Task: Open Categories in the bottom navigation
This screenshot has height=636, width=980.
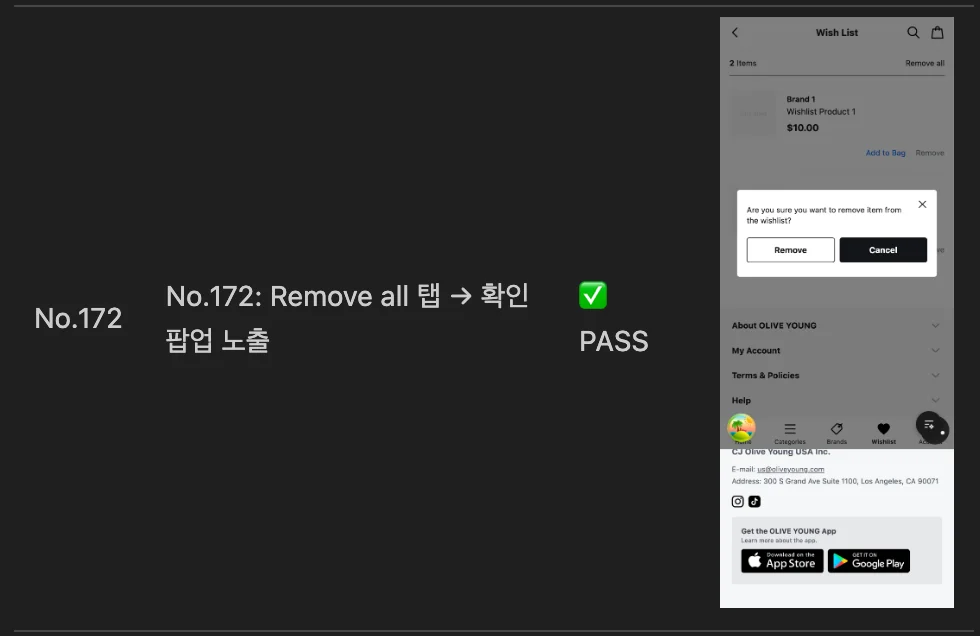Action: tap(790, 432)
